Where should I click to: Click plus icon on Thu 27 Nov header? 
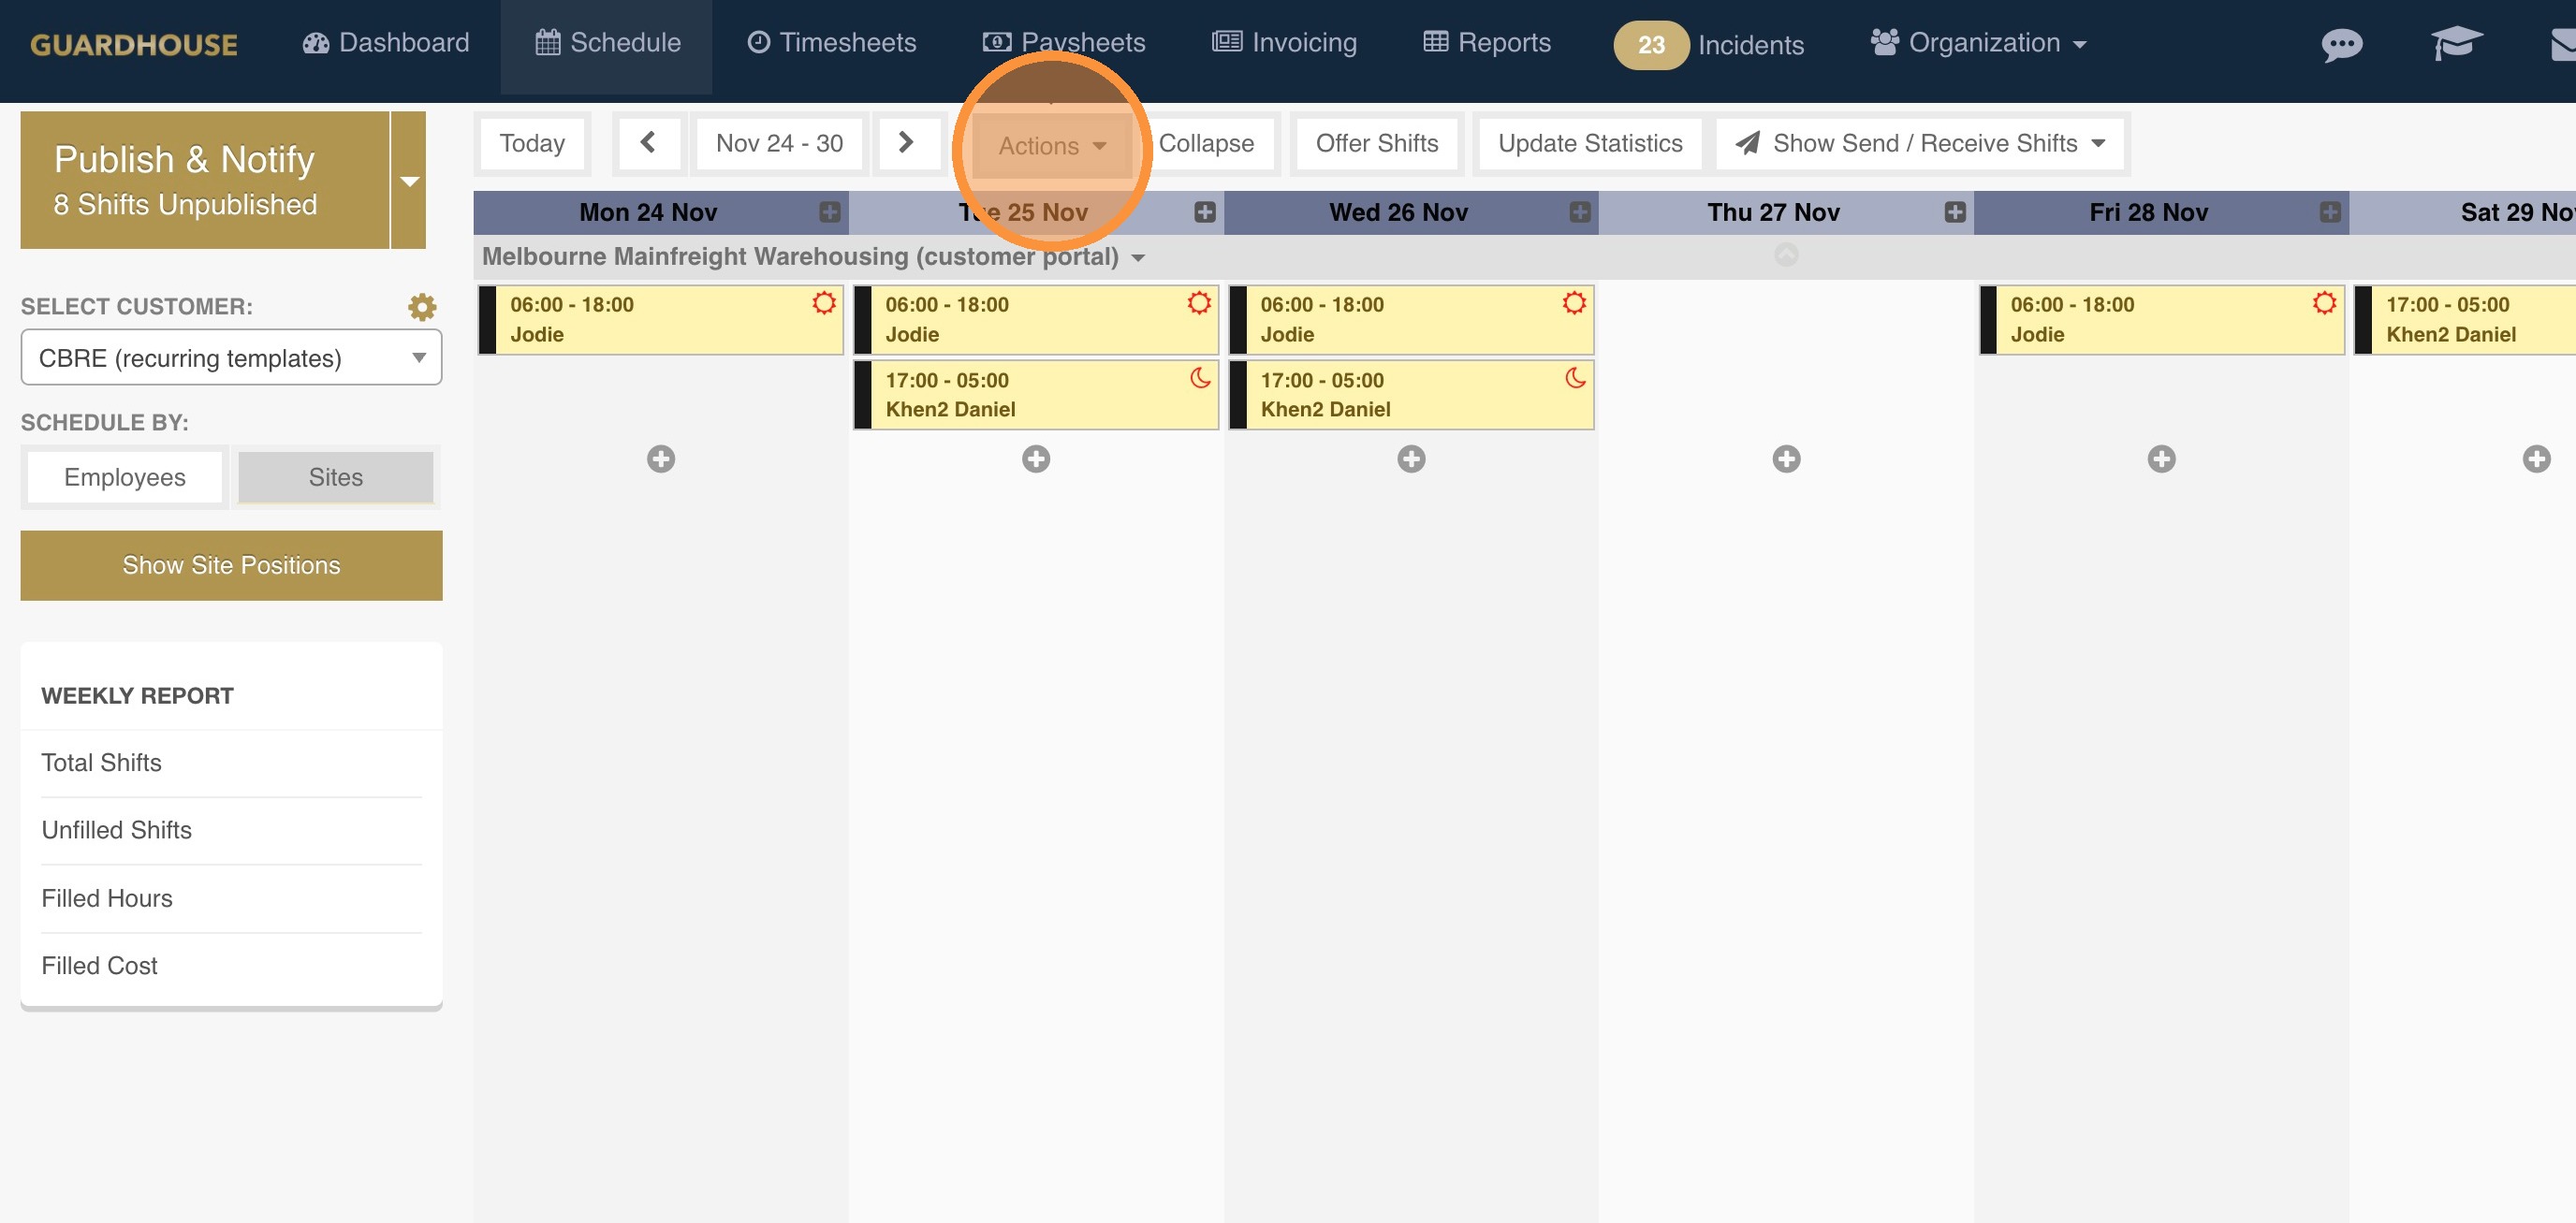click(x=1954, y=212)
